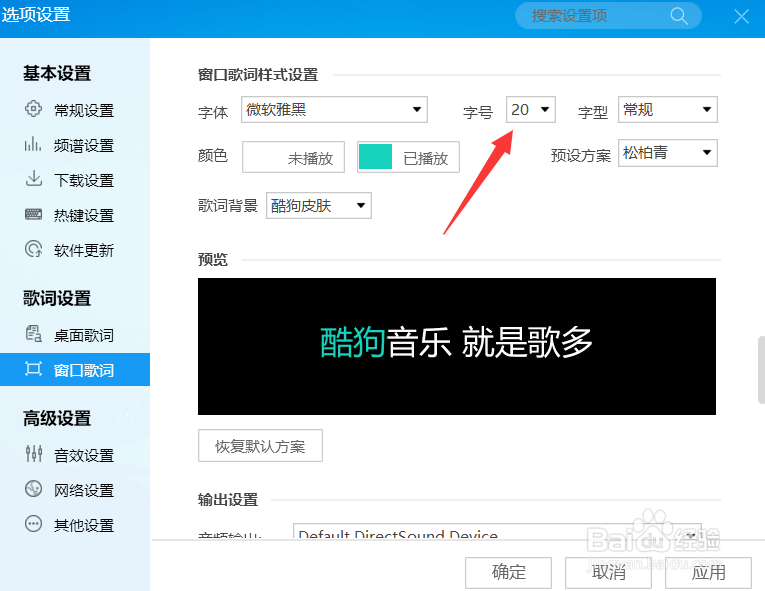The width and height of the screenshot is (765, 591).
Task: Pick the 已播放 played lyric teal color
Action: pos(408,157)
